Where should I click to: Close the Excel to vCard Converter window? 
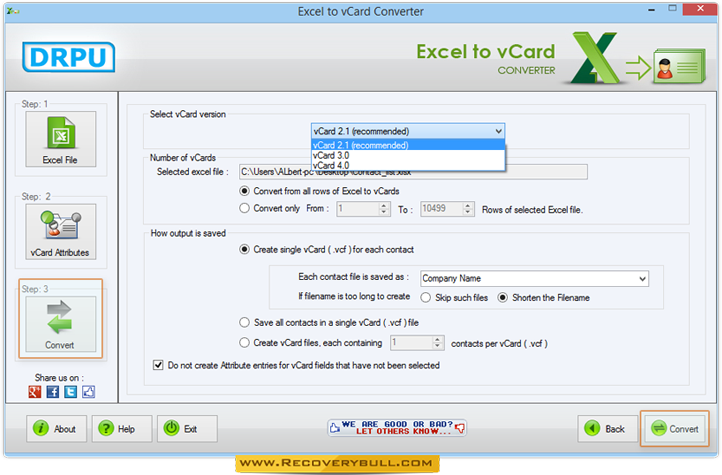click(x=700, y=9)
